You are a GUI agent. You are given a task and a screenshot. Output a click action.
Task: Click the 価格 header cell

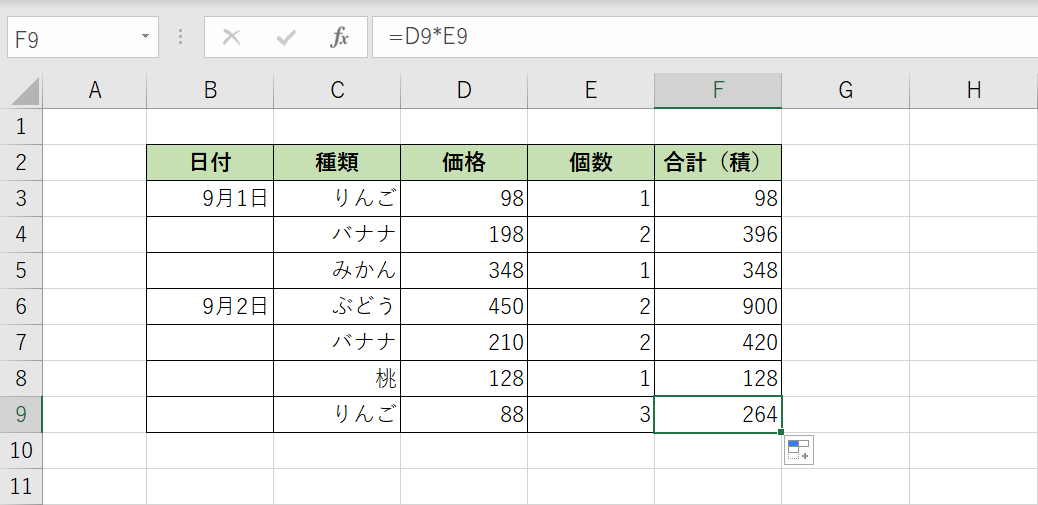[464, 163]
